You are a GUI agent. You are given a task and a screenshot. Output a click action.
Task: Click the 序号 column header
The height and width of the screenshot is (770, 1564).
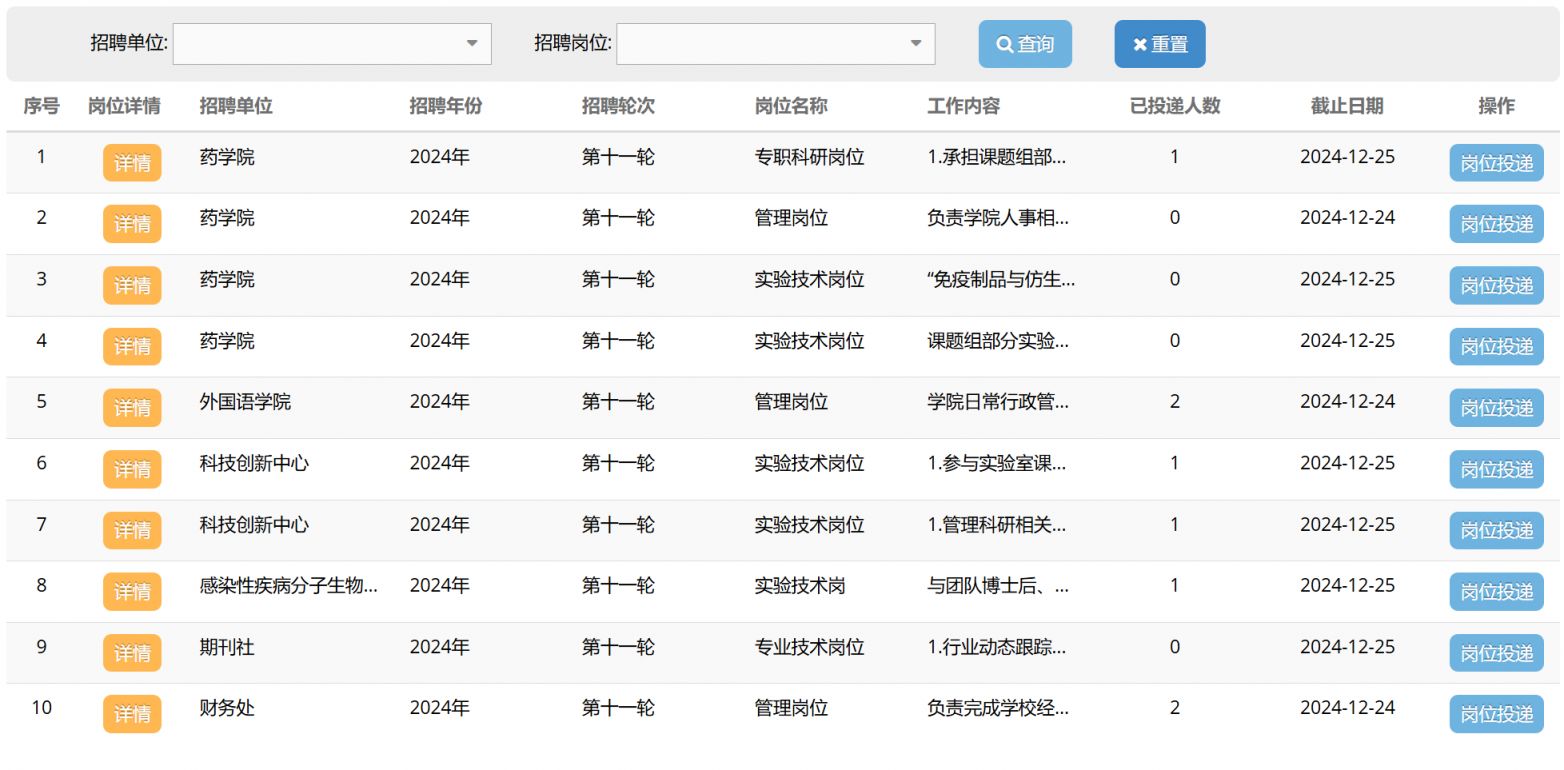[x=41, y=106]
